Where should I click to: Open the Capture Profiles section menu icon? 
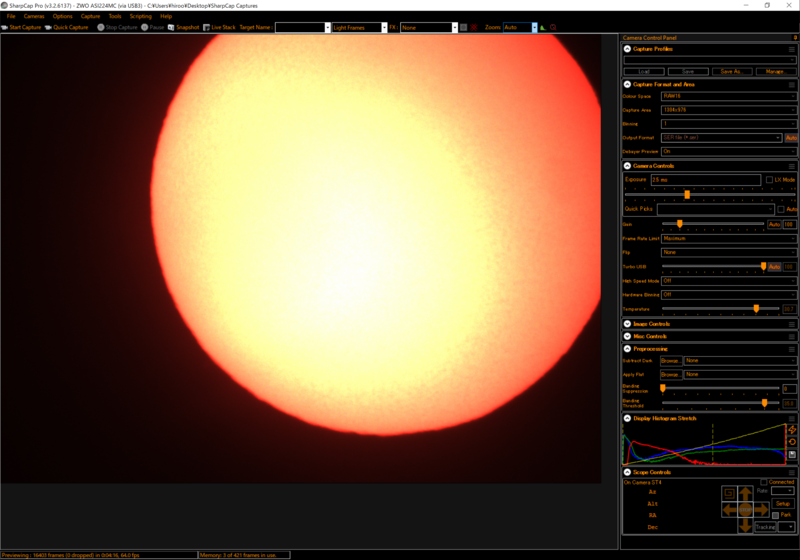pos(791,49)
